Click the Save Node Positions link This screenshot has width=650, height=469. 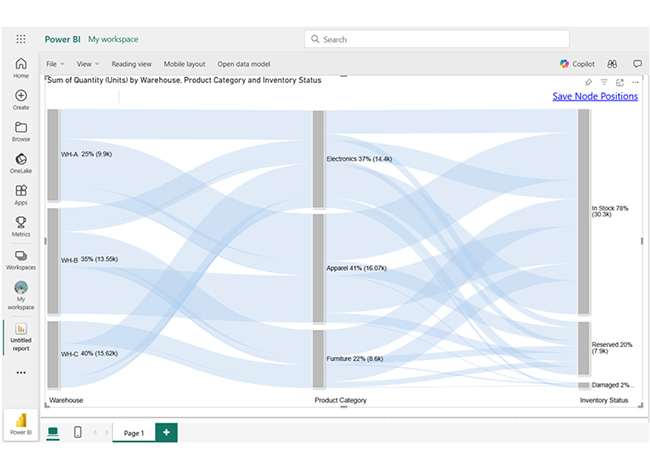594,96
